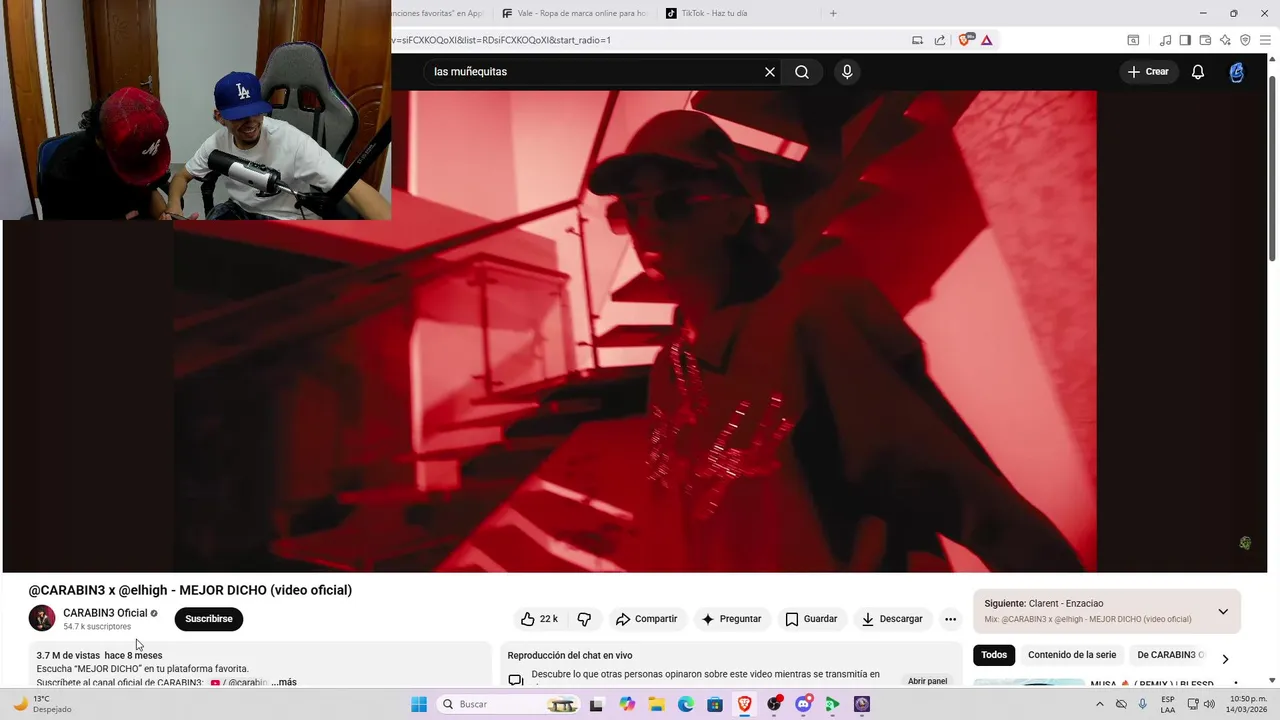Launch Copilot from taskbar
Screen dimensions: 1280x720
627,704
